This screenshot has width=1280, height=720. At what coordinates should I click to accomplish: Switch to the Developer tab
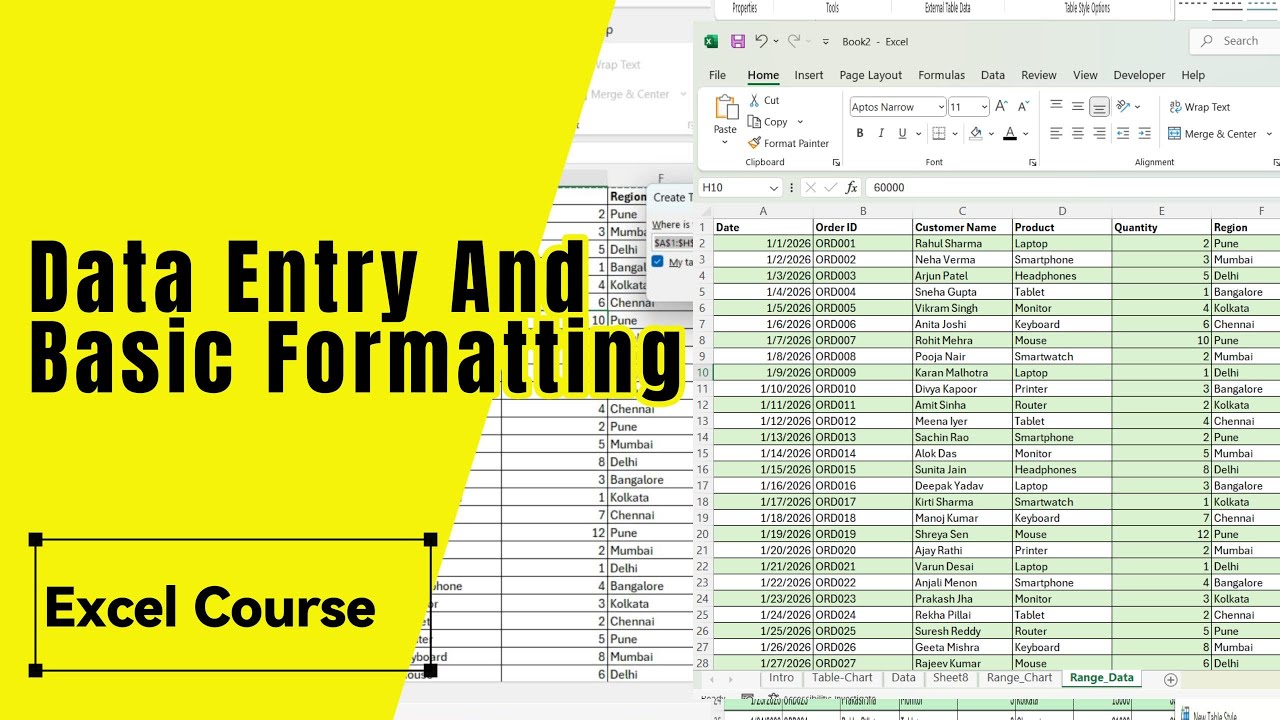(1139, 75)
